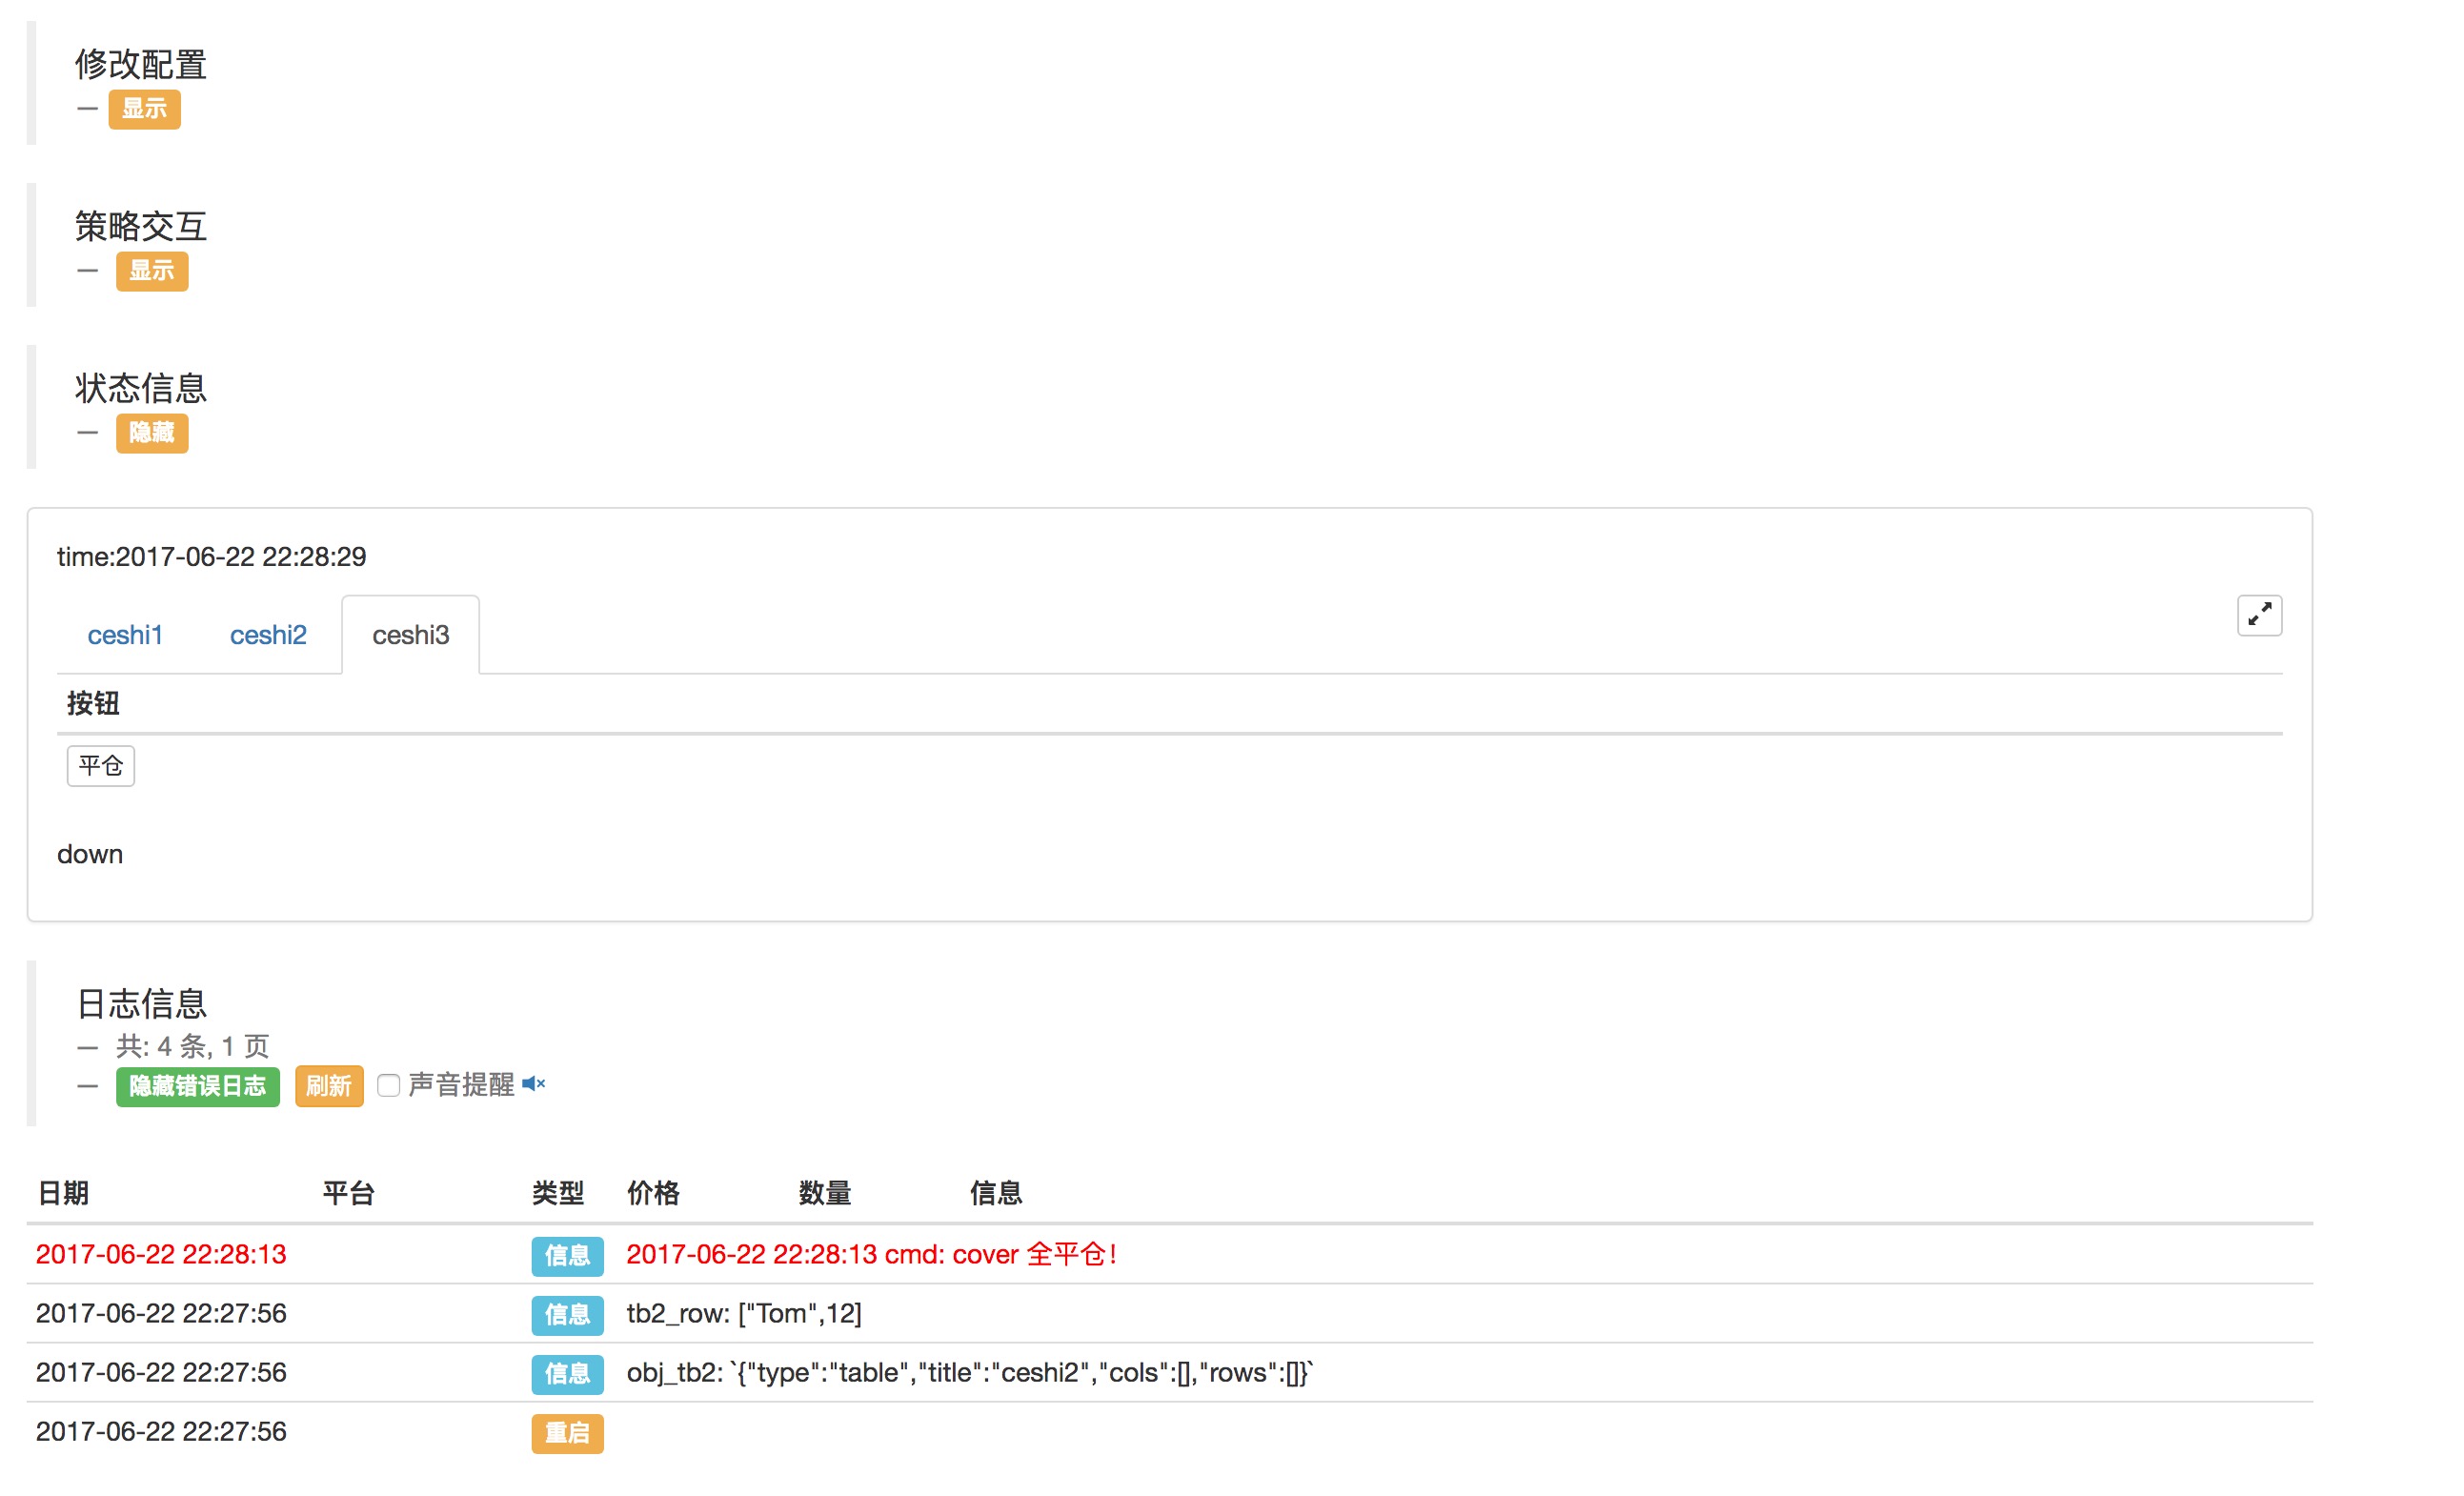Select the ceshi3 tab
Viewport: 2464px width, 1496px height.
point(410,635)
